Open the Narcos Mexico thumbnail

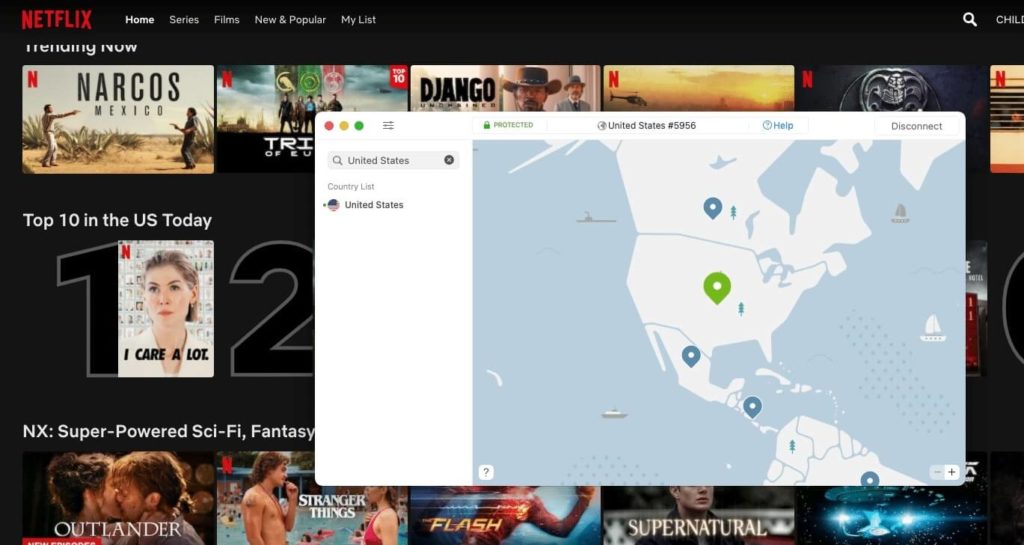pyautogui.click(x=118, y=119)
